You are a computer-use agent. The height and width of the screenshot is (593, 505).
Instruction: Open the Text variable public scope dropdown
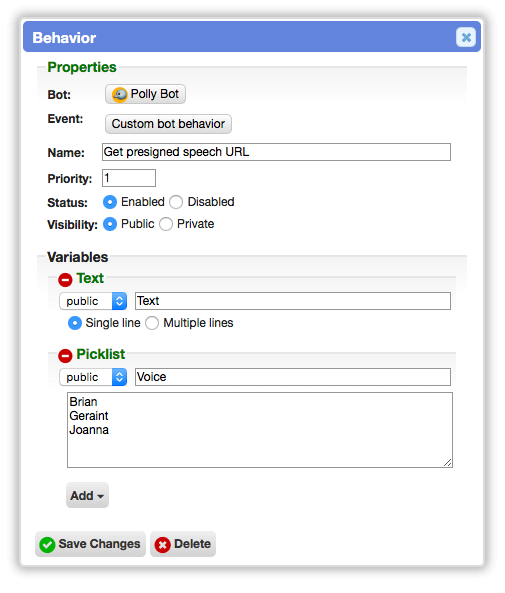coord(93,301)
